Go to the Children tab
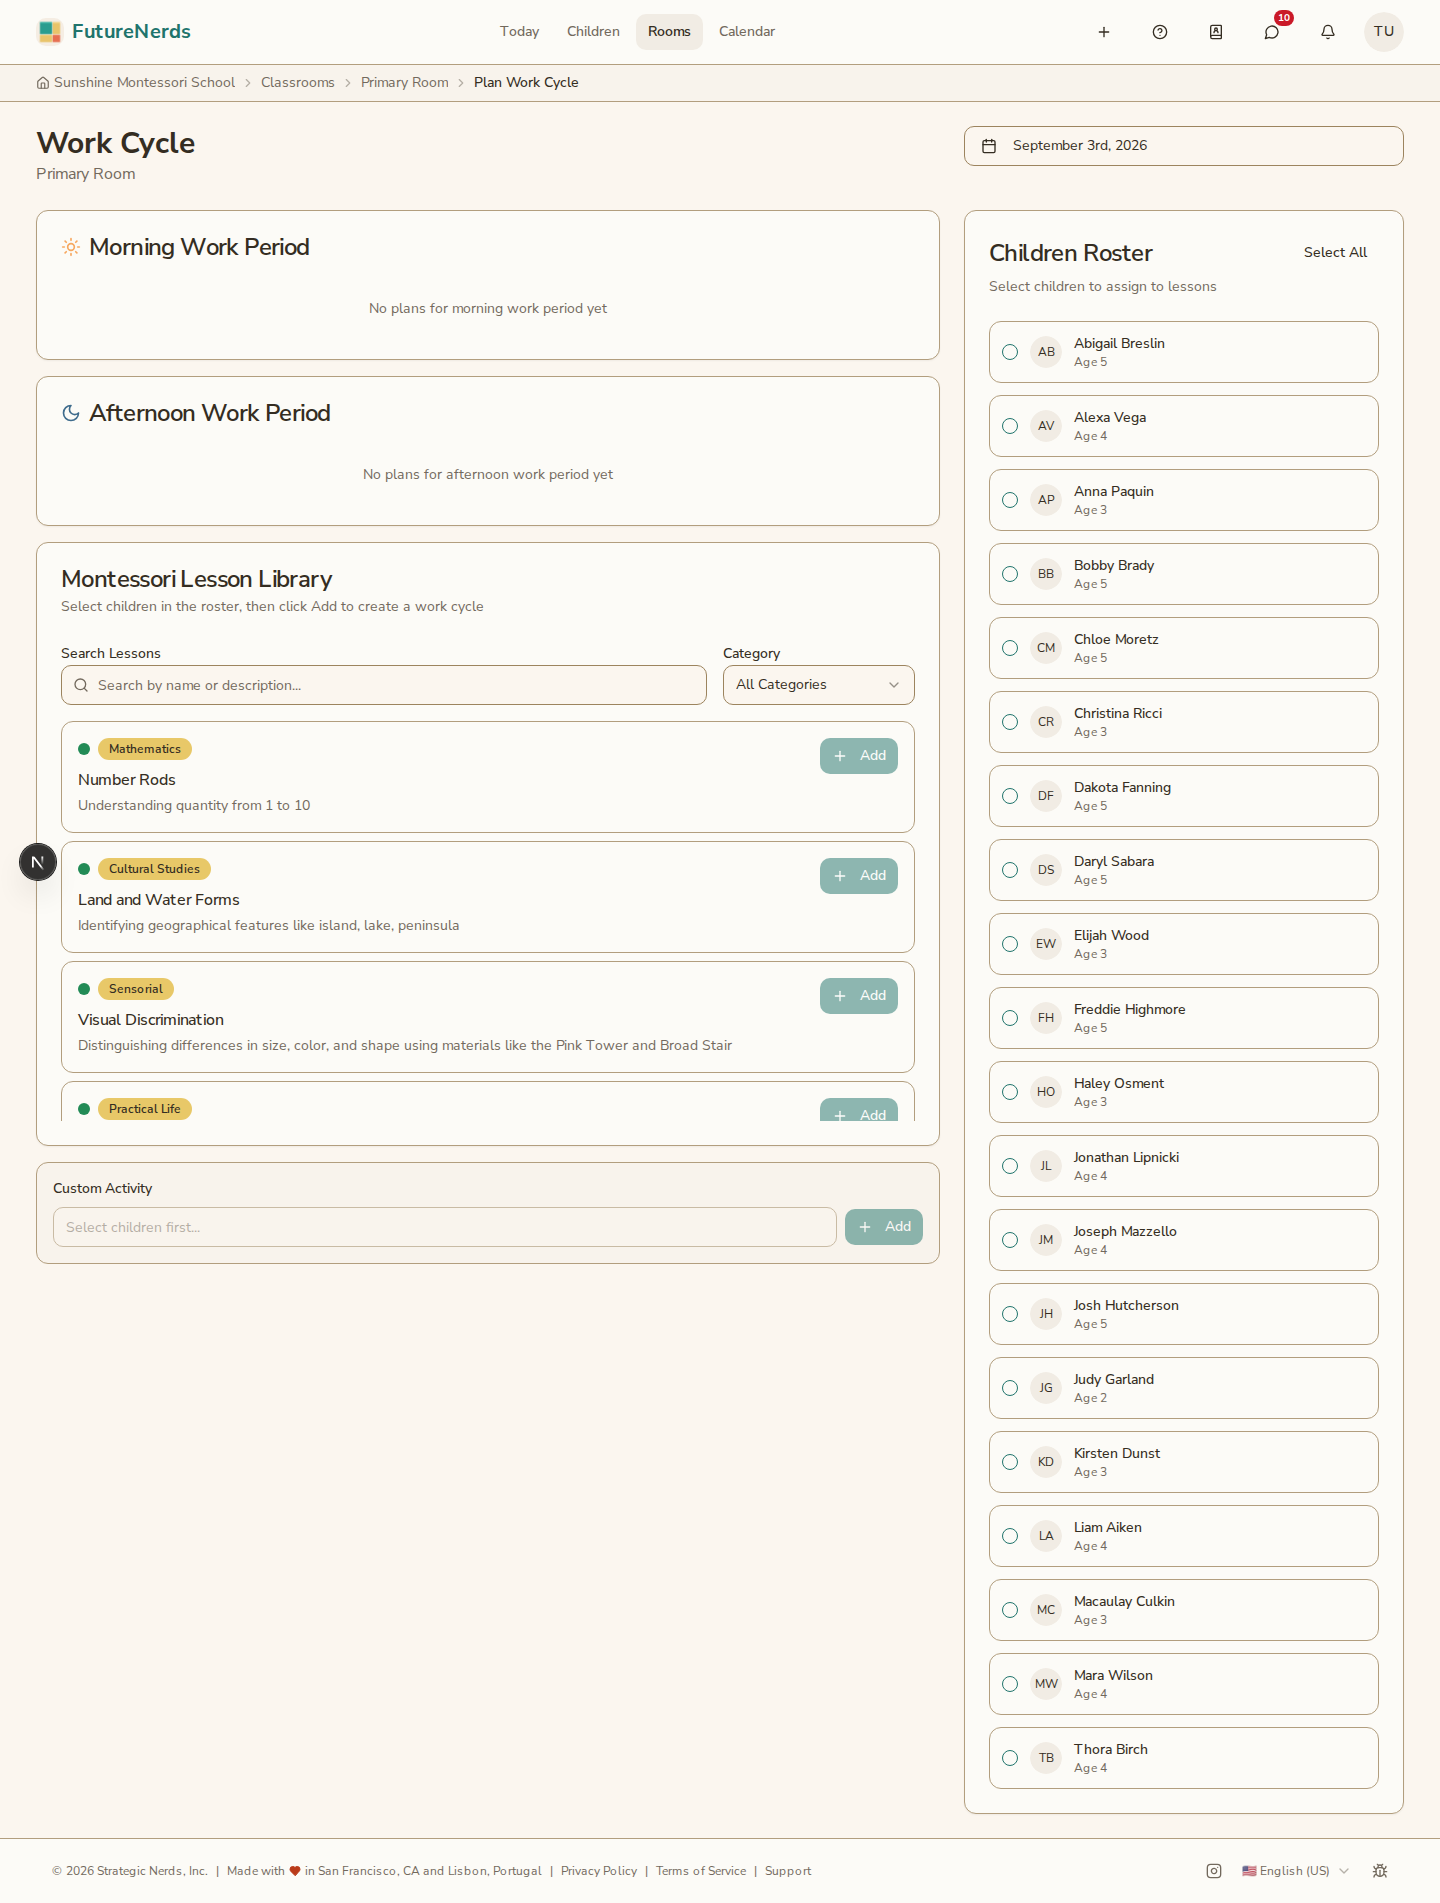 click(593, 32)
